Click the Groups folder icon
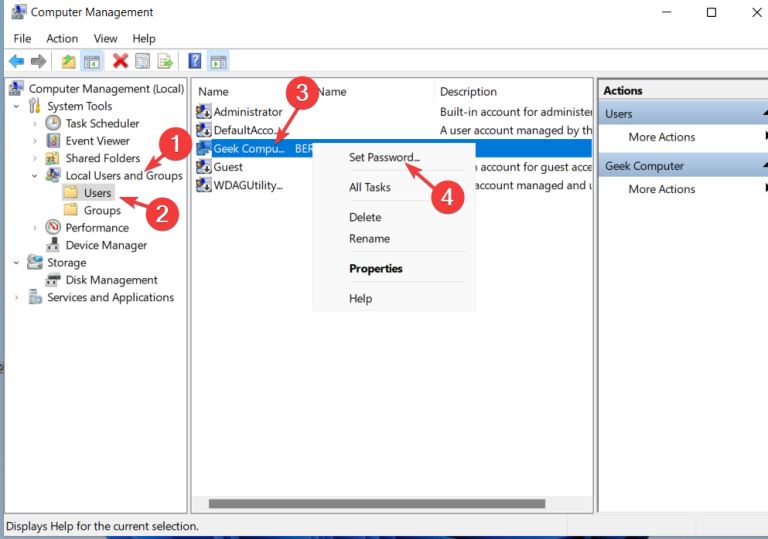This screenshot has height=539, width=768. click(71, 210)
